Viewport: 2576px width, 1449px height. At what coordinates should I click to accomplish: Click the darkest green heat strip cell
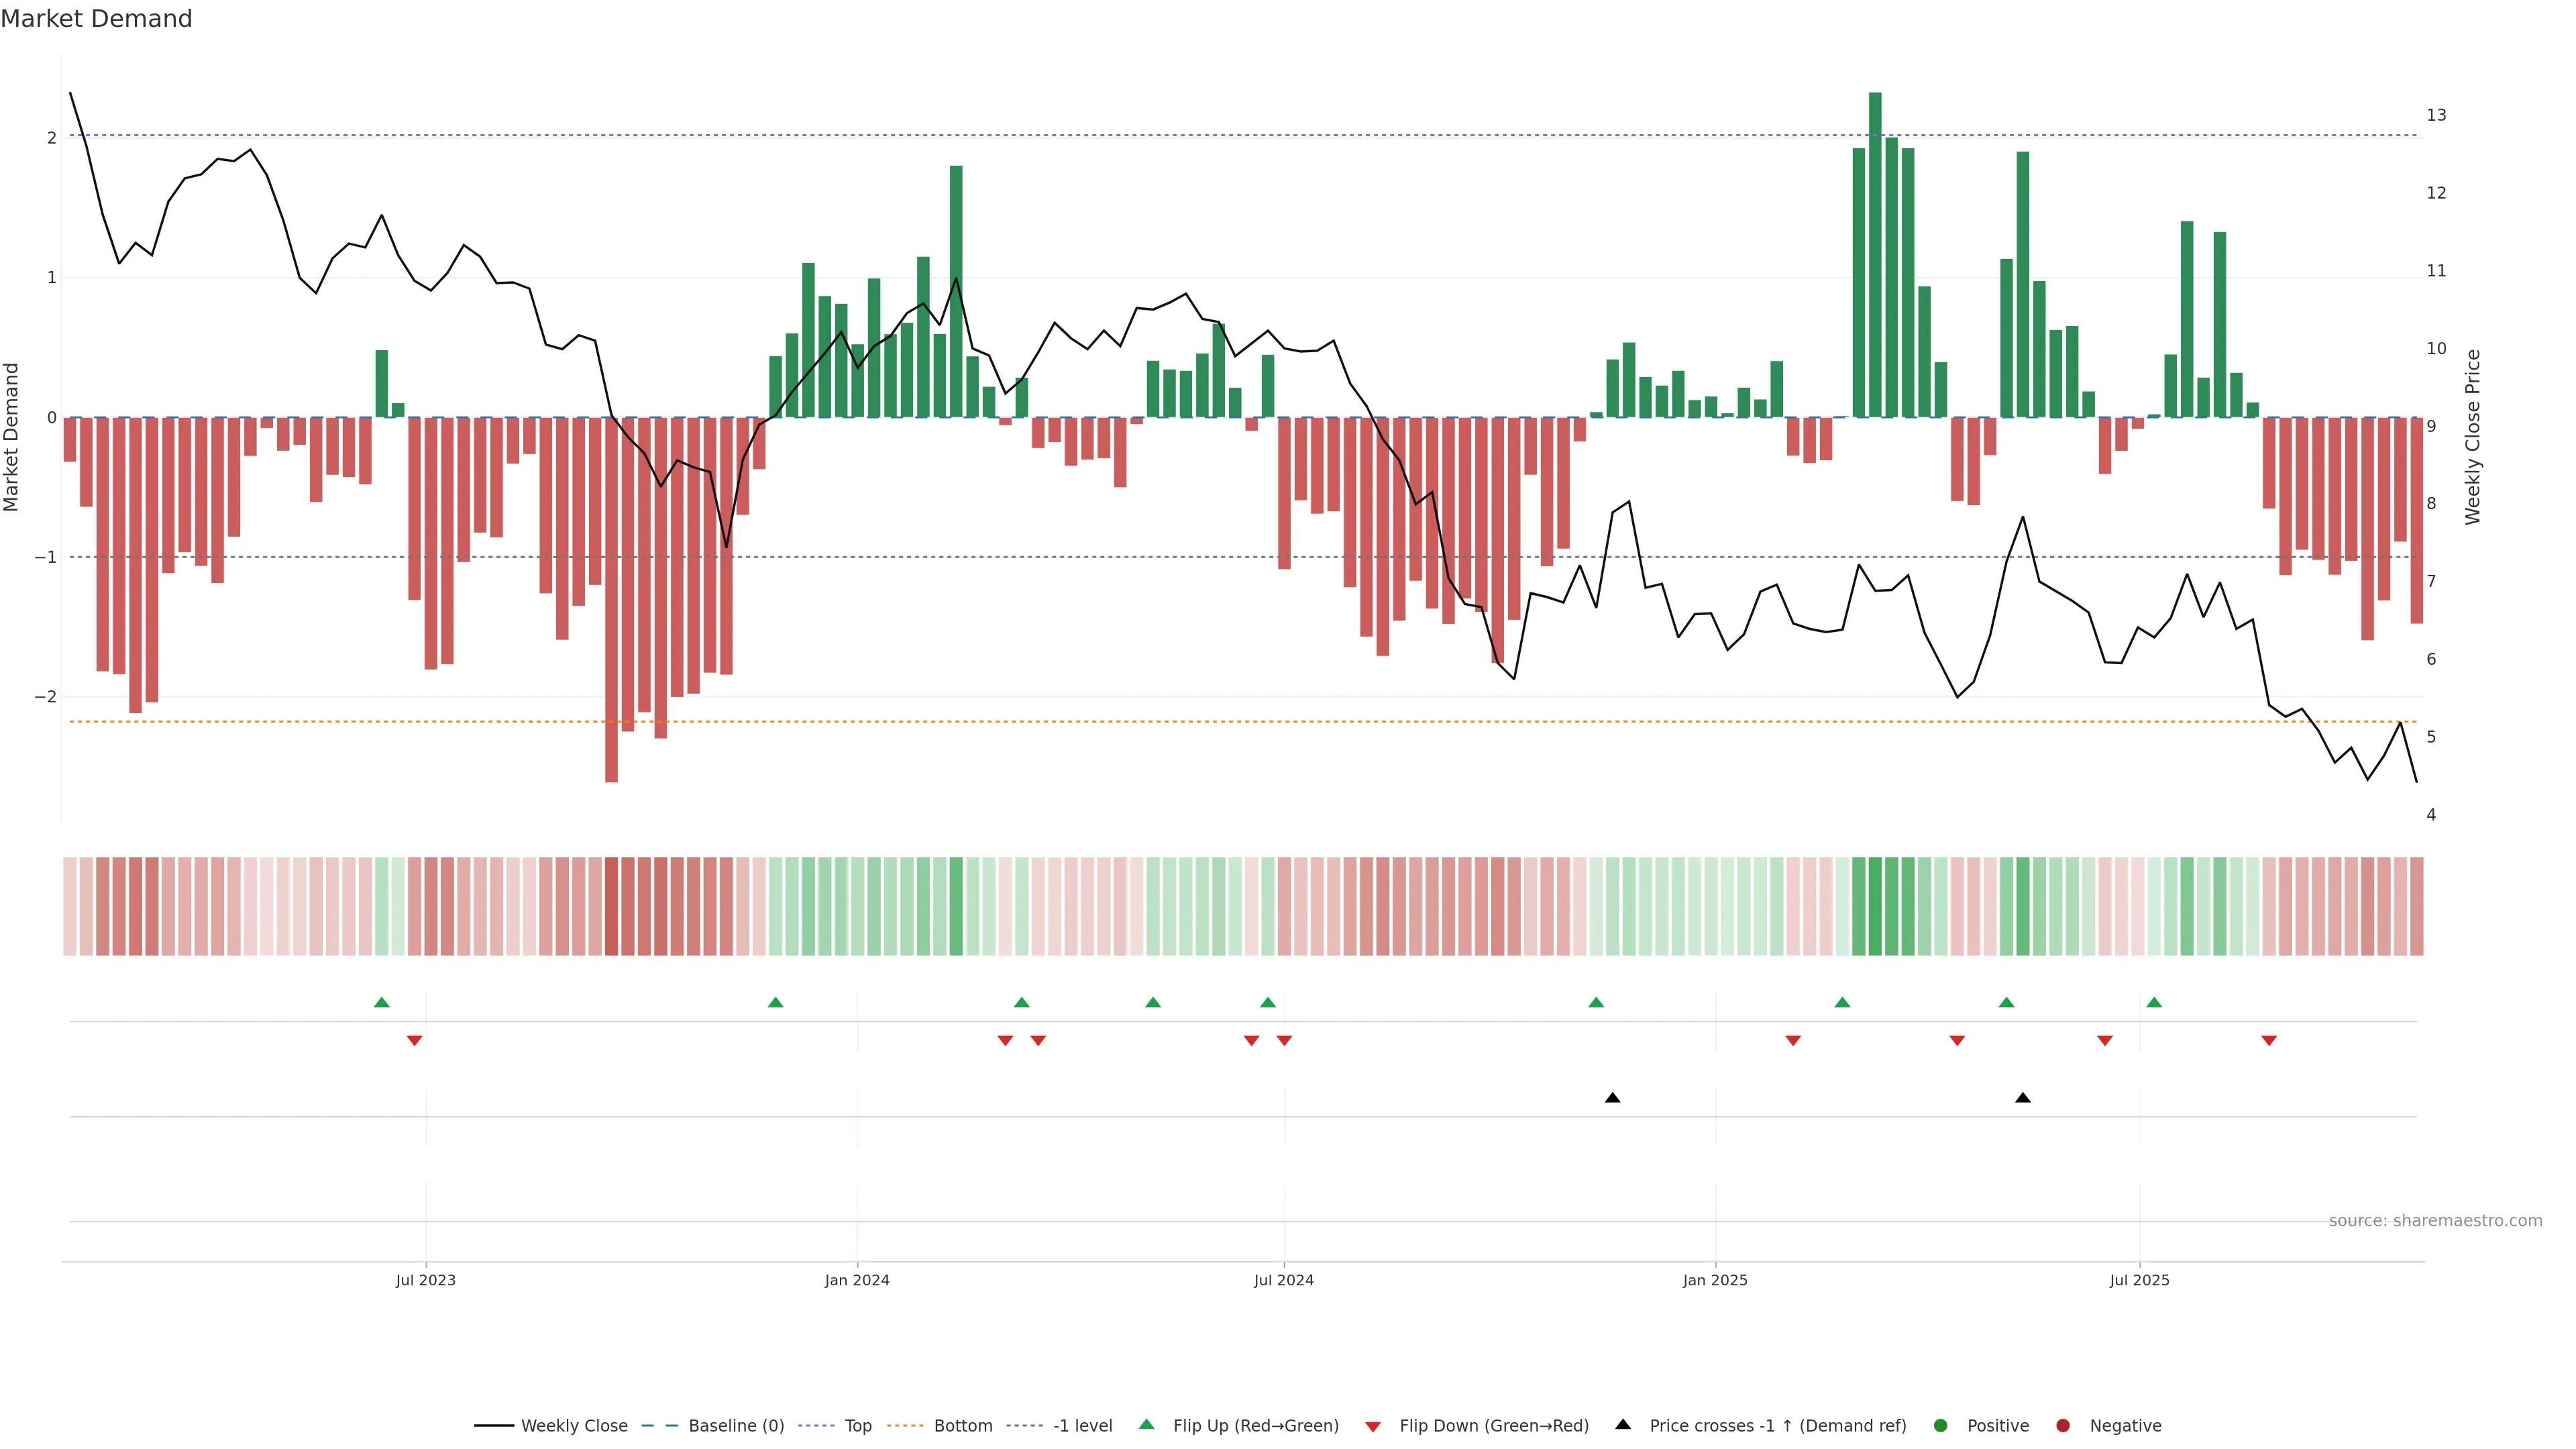pyautogui.click(x=1875, y=906)
